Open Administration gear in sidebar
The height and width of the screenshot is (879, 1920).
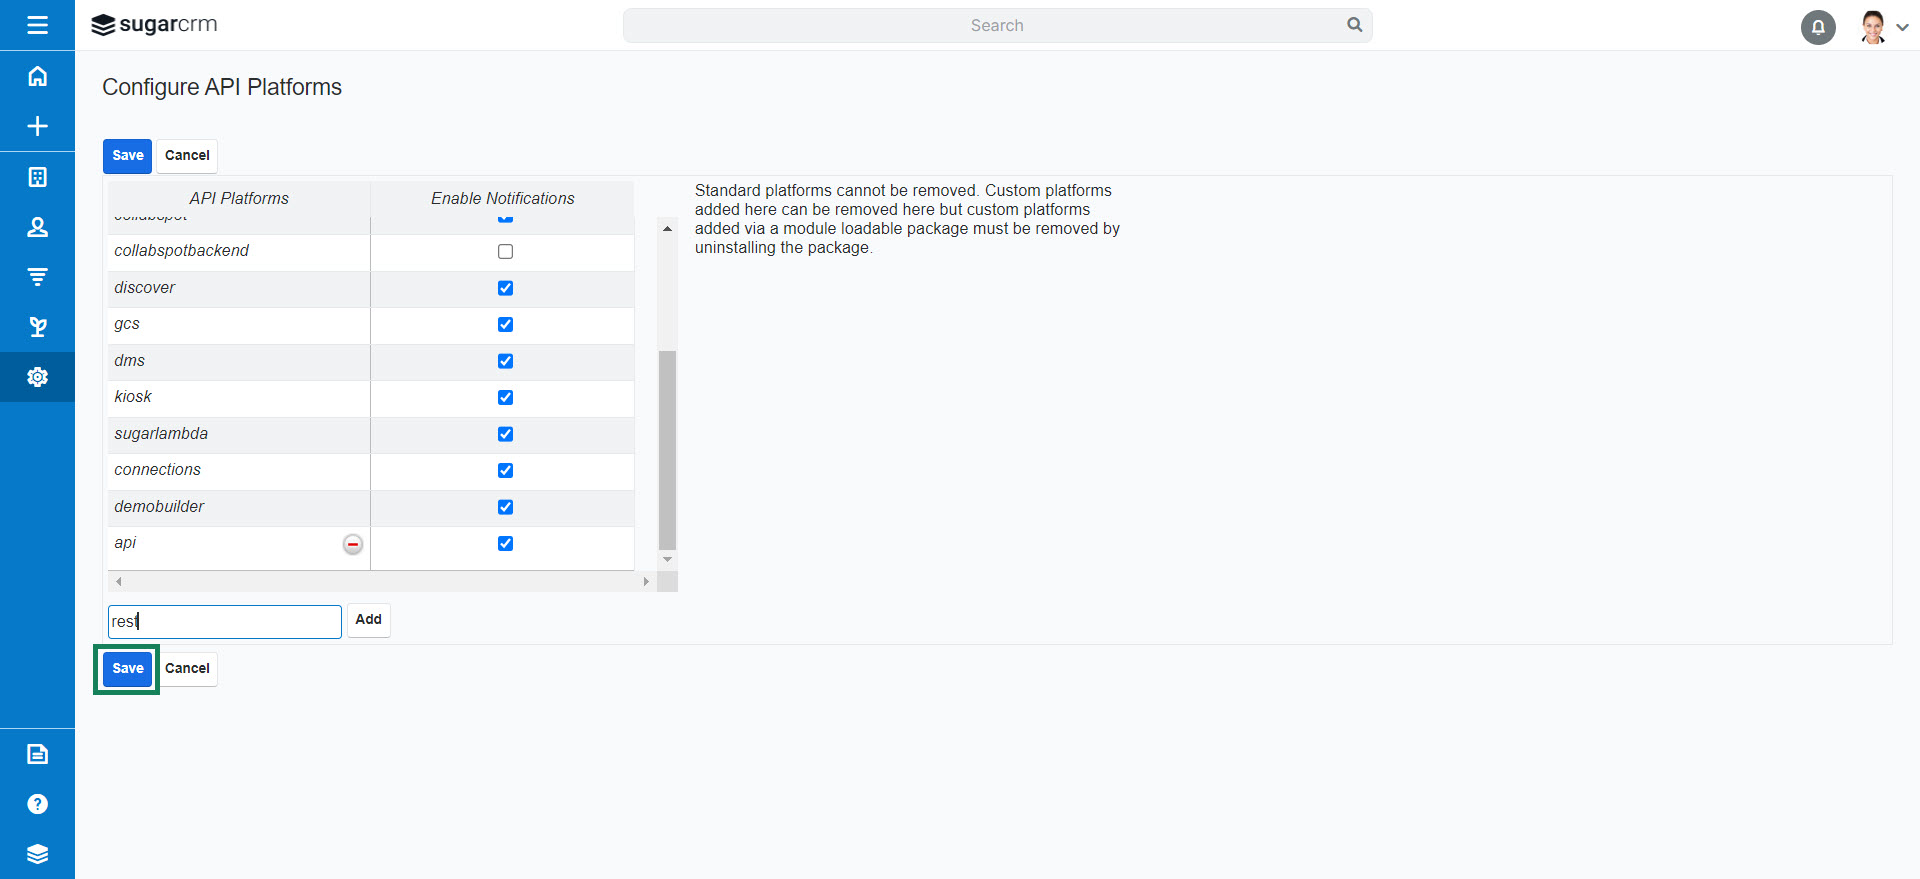[x=37, y=377]
